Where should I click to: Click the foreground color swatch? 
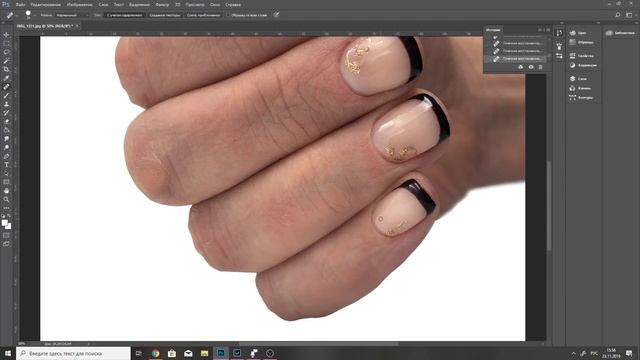click(4, 223)
